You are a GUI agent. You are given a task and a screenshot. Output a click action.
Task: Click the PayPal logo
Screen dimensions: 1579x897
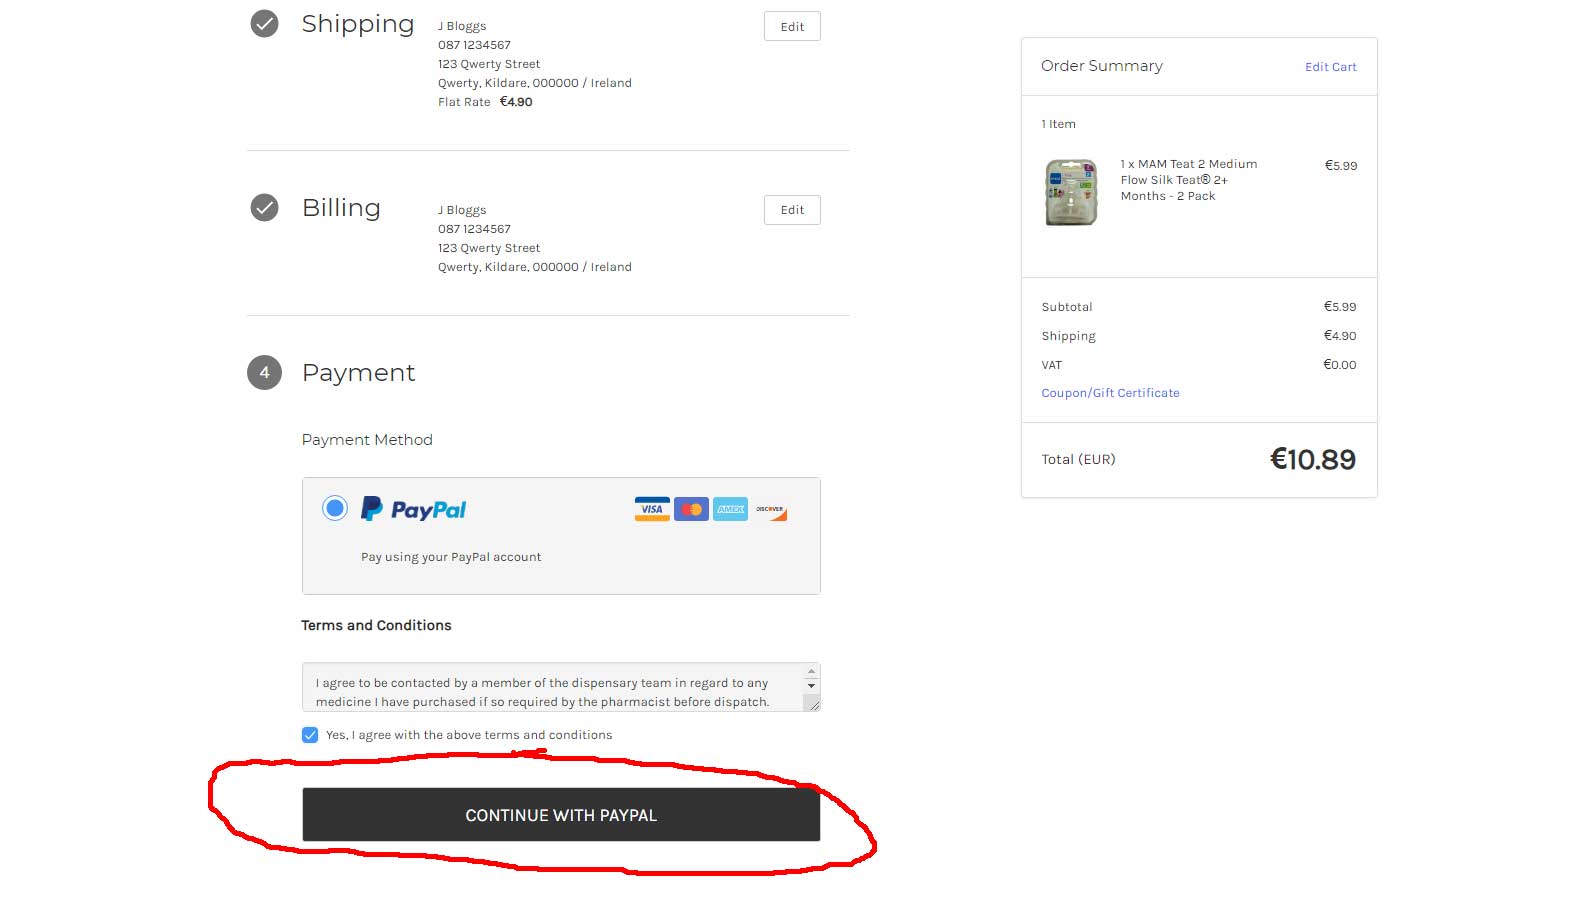pos(414,509)
